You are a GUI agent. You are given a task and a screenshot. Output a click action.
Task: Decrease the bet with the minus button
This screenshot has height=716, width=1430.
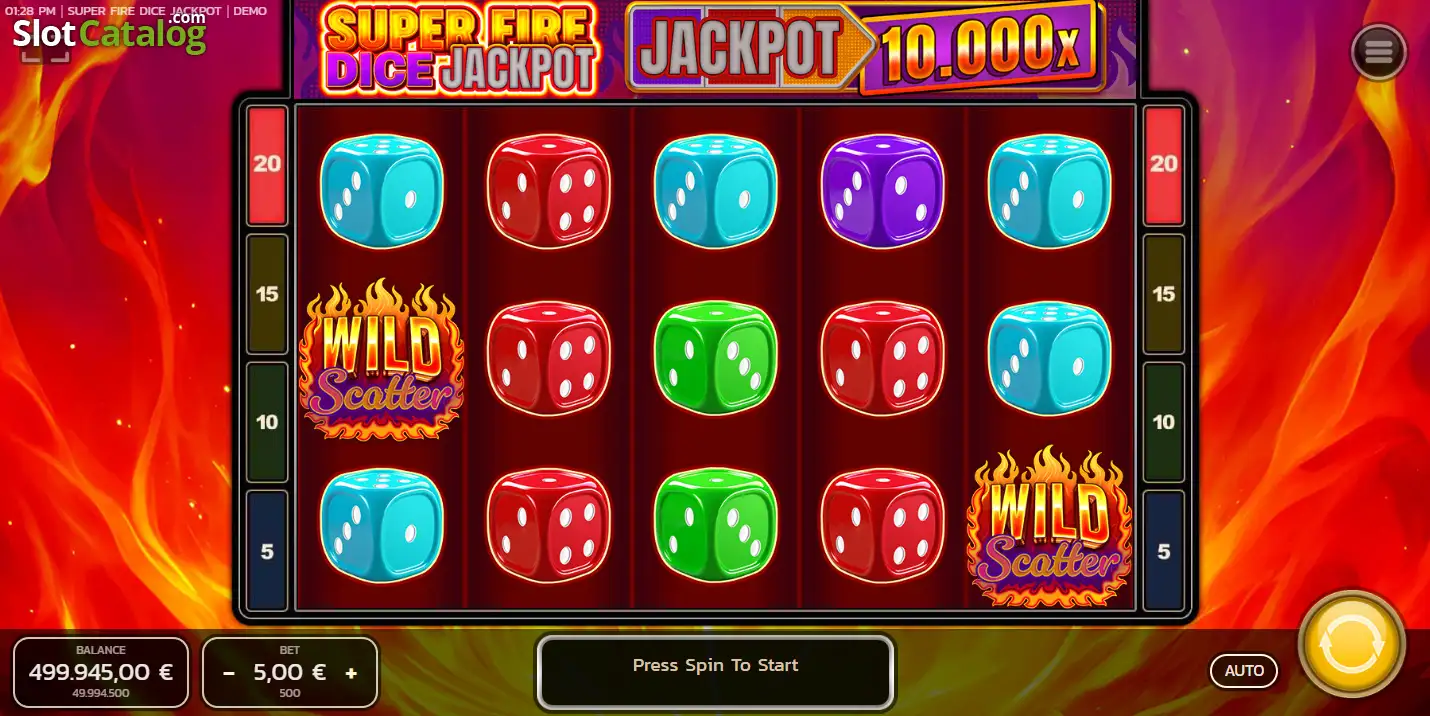coord(229,673)
